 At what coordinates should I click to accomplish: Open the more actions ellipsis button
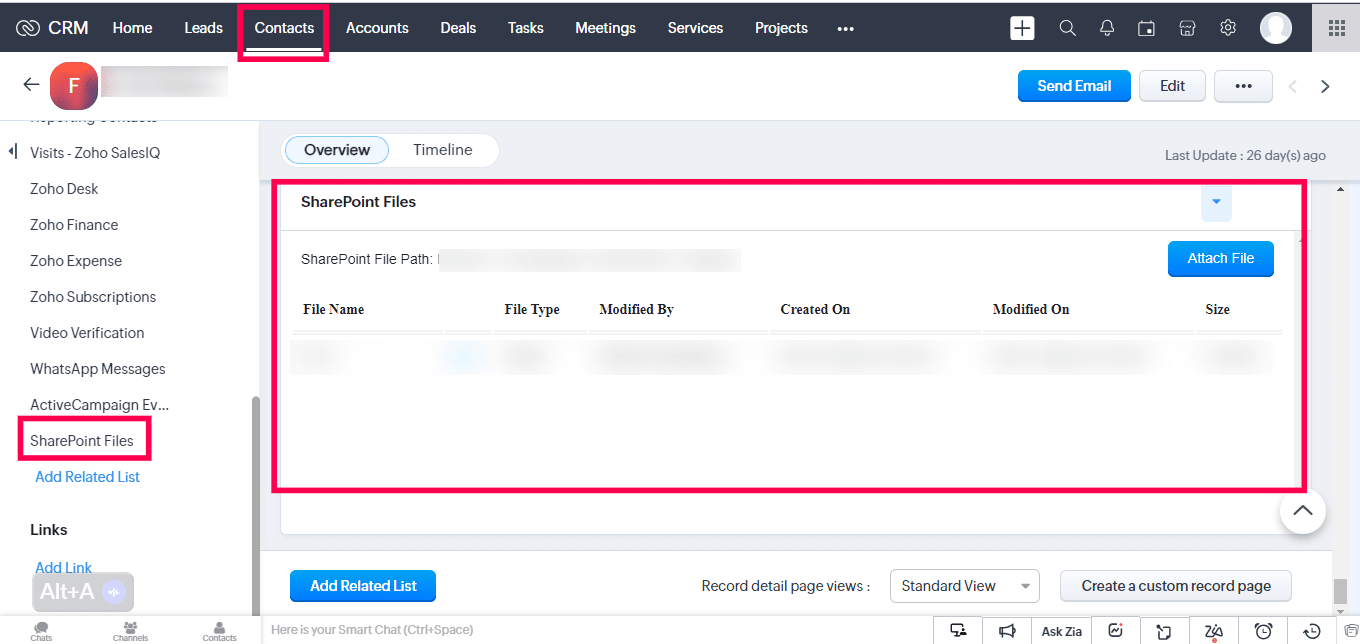1243,86
